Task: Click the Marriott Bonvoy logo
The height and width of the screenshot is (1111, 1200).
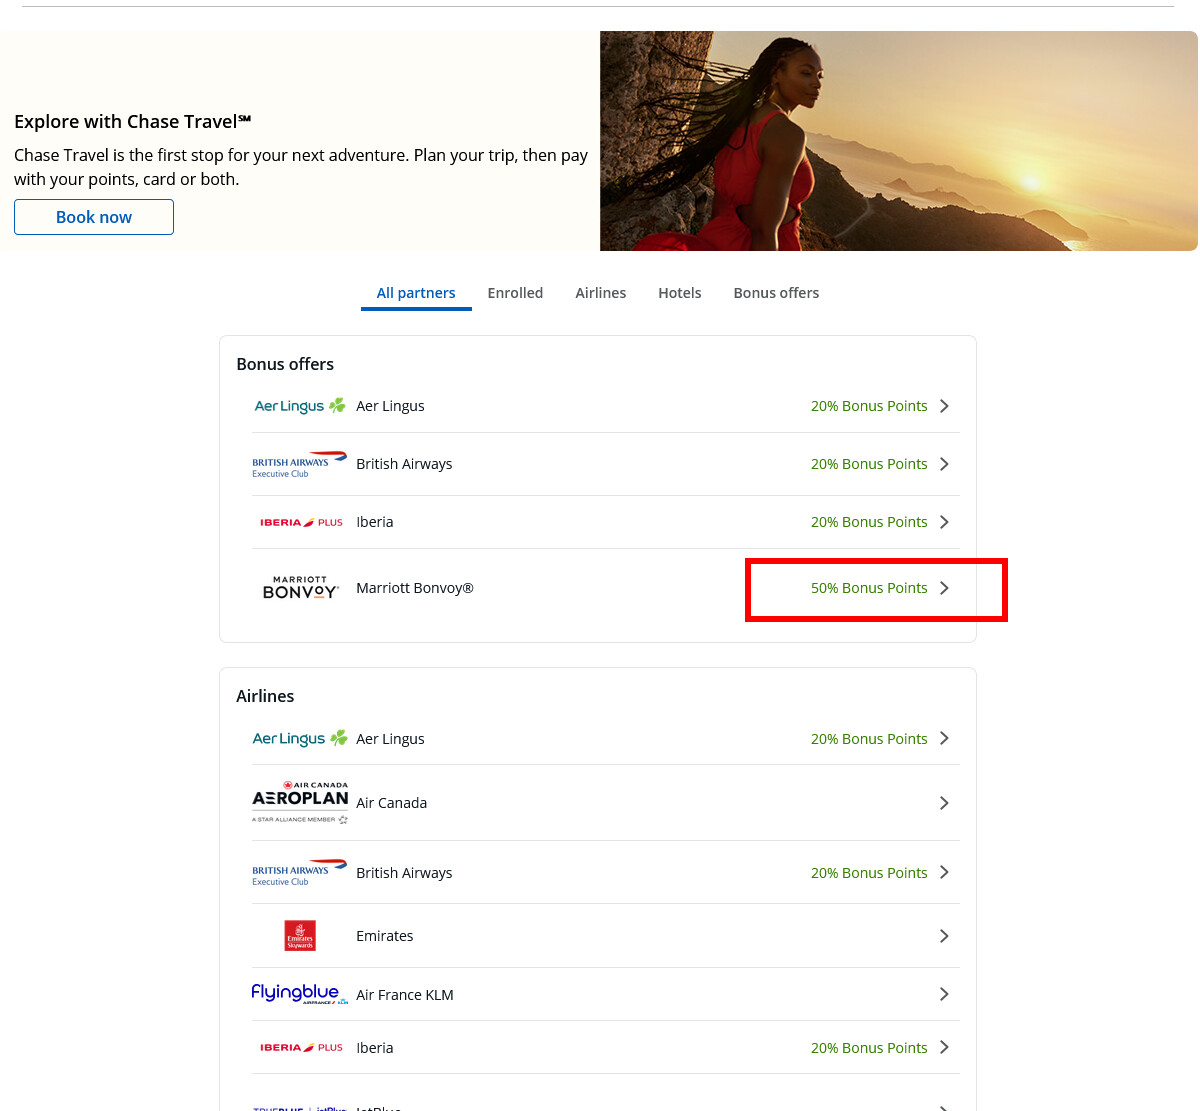Action: [x=300, y=588]
